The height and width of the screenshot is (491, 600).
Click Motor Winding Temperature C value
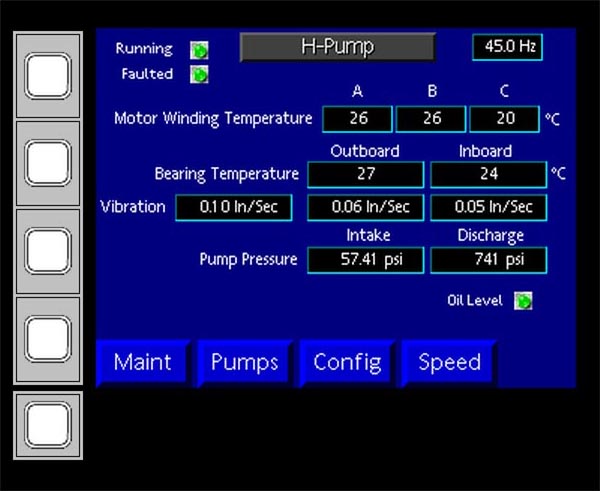pyautogui.click(x=504, y=119)
